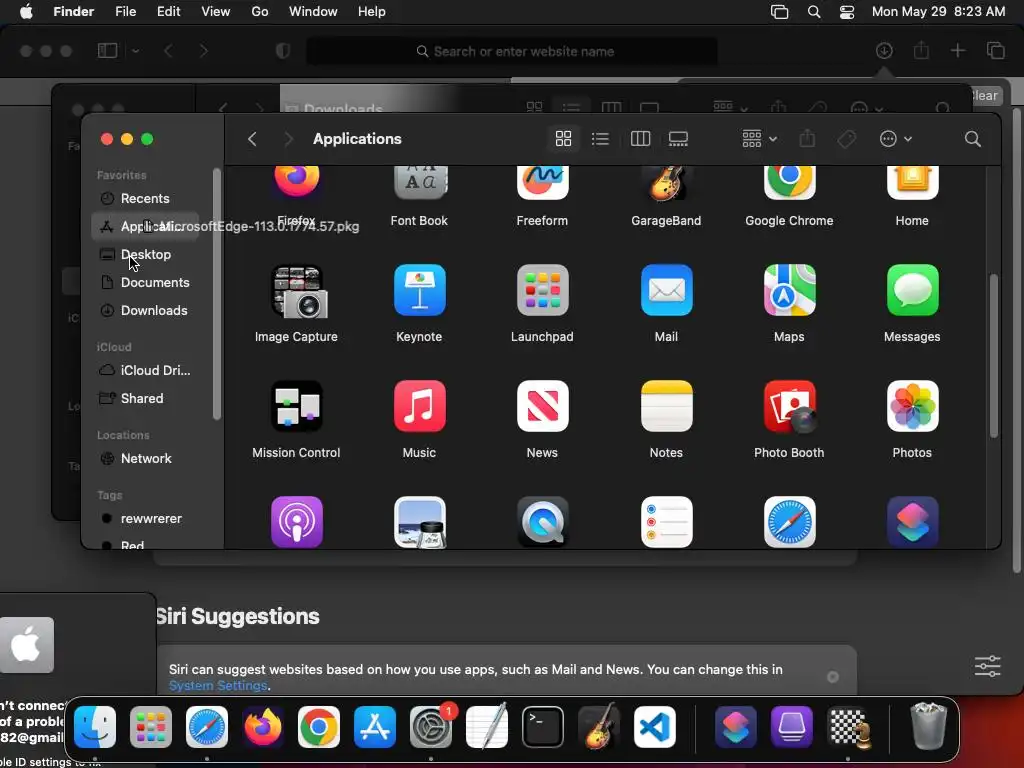
Task: Open Shared folder in sidebar
Action: pyautogui.click(x=145, y=398)
